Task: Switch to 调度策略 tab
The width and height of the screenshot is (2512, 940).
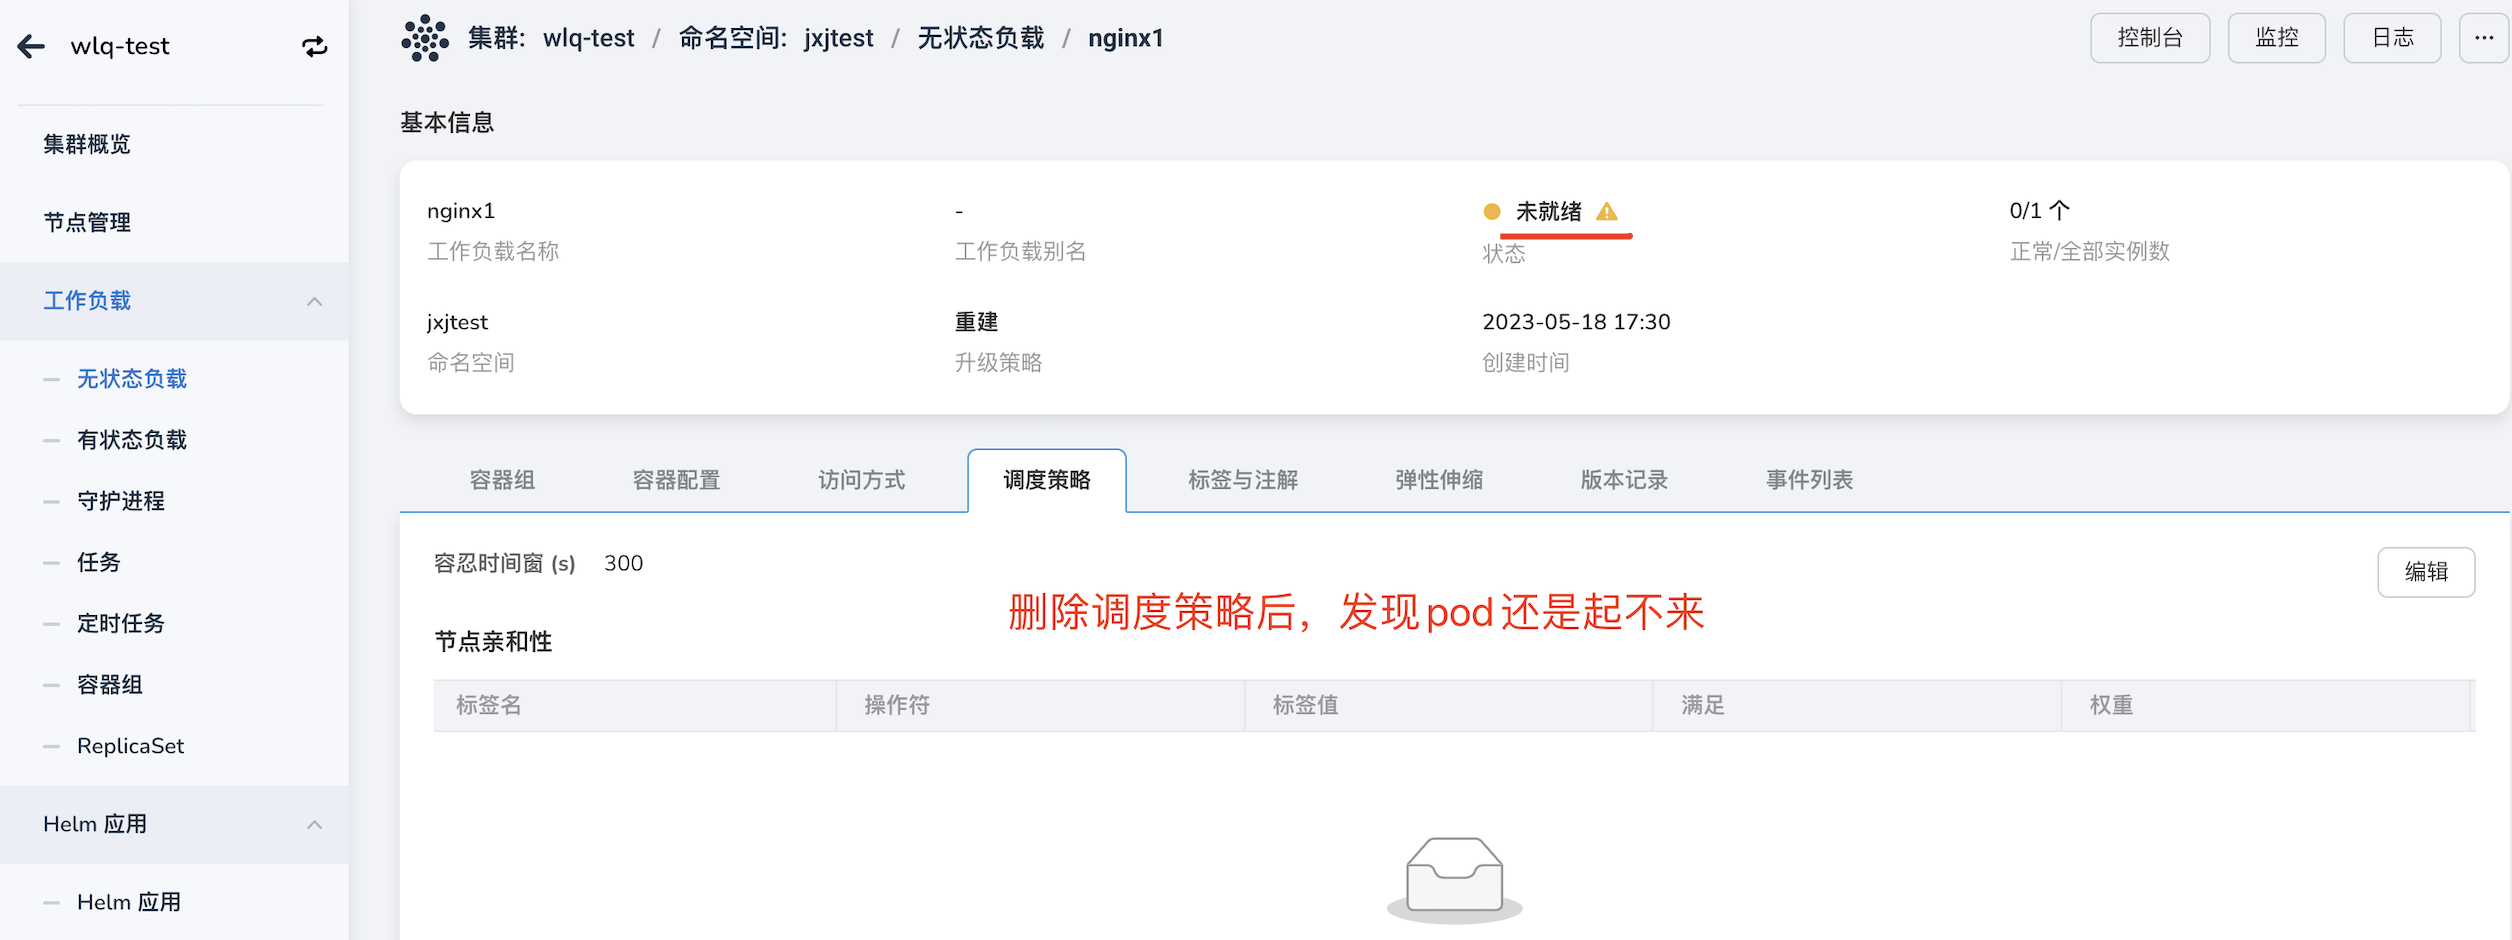Action: click(1047, 480)
